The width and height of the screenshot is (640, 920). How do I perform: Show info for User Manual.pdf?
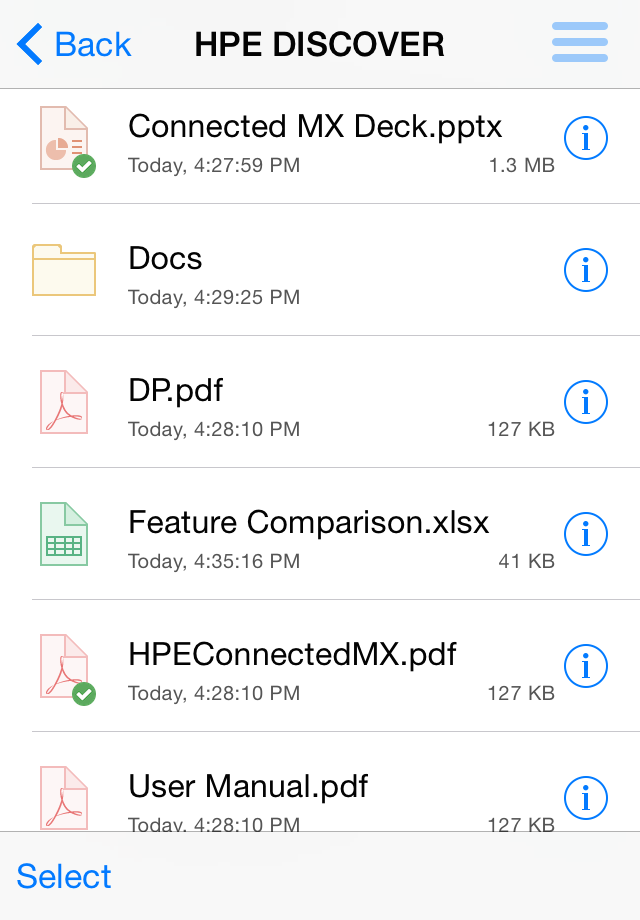coord(585,799)
